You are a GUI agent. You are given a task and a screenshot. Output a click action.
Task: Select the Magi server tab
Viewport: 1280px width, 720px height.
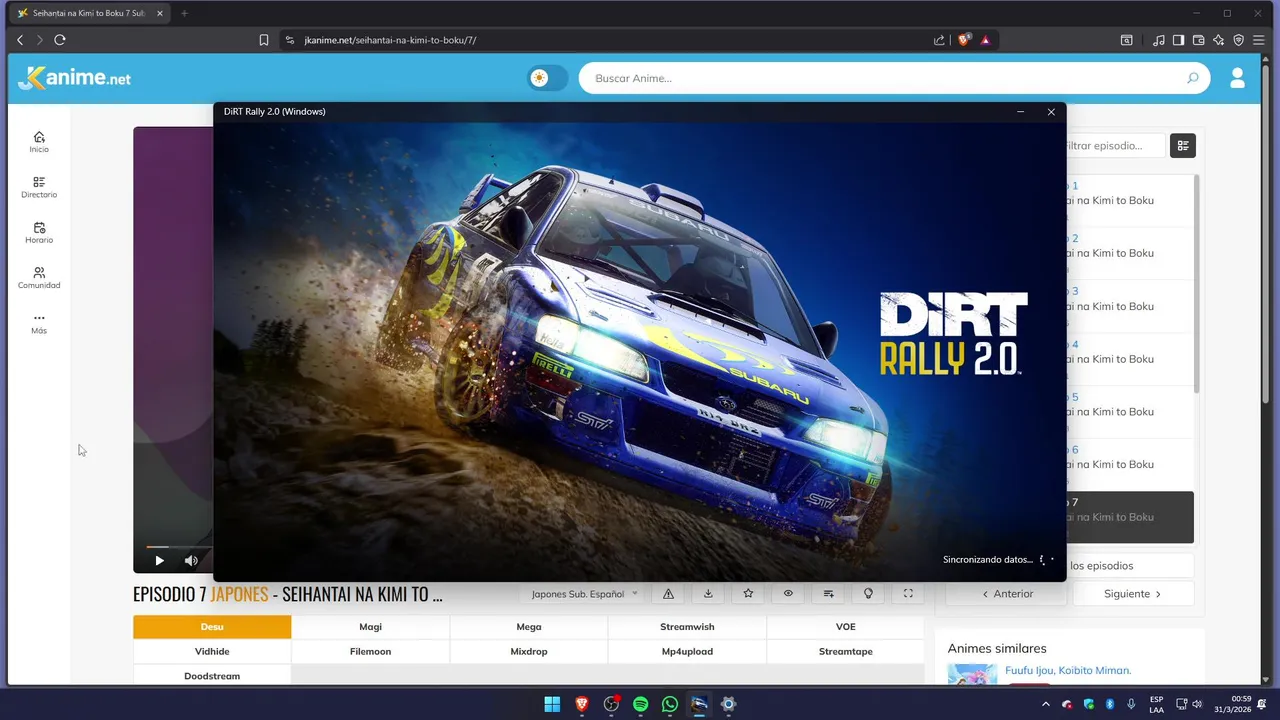[x=370, y=627]
